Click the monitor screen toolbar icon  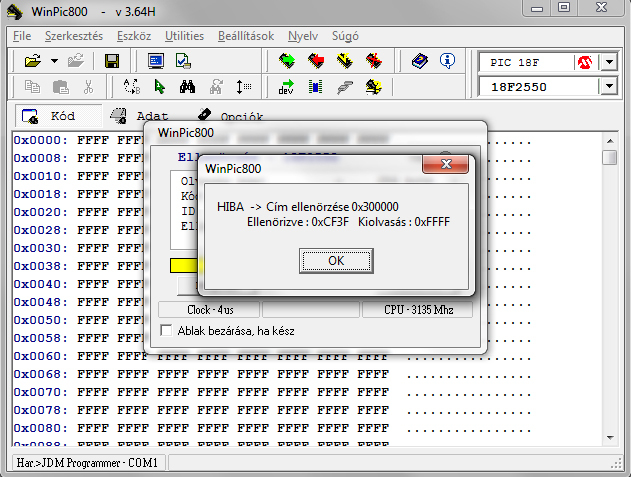point(156,61)
